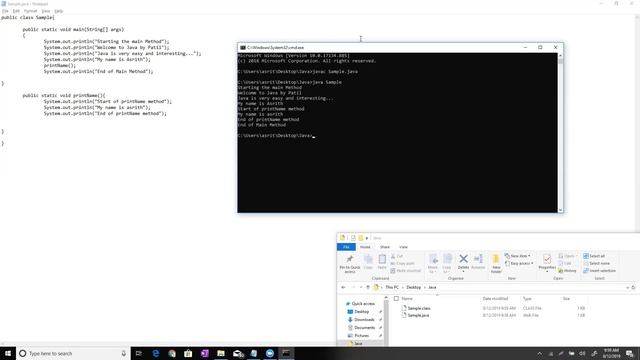Open the Action Center notification icon
This screenshot has width=640, height=360.
(630, 353)
